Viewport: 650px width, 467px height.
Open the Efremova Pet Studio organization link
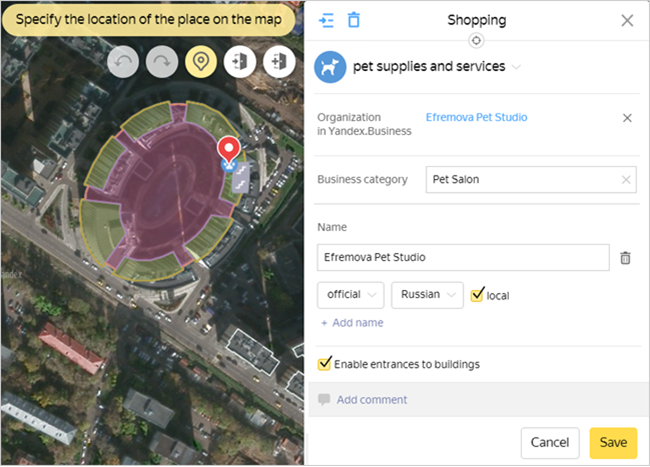476,118
